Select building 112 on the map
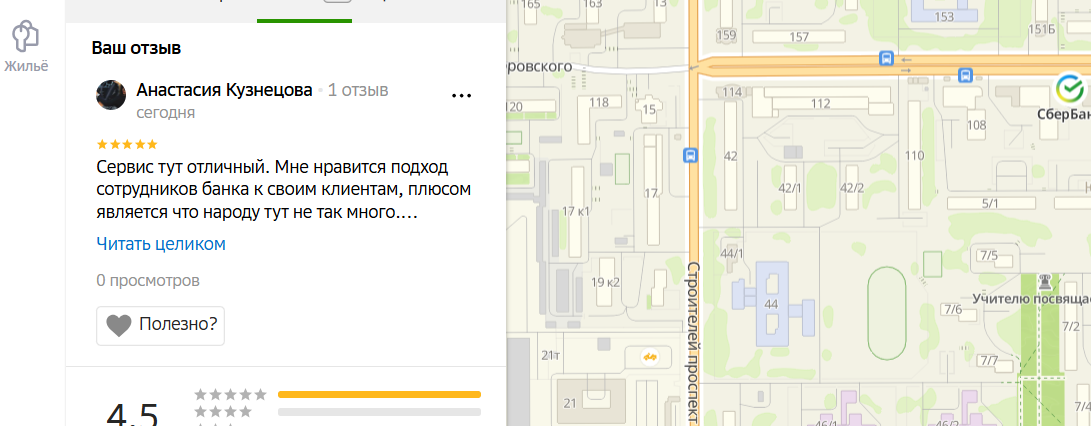Screen dimensions: 1091x426 [821, 104]
